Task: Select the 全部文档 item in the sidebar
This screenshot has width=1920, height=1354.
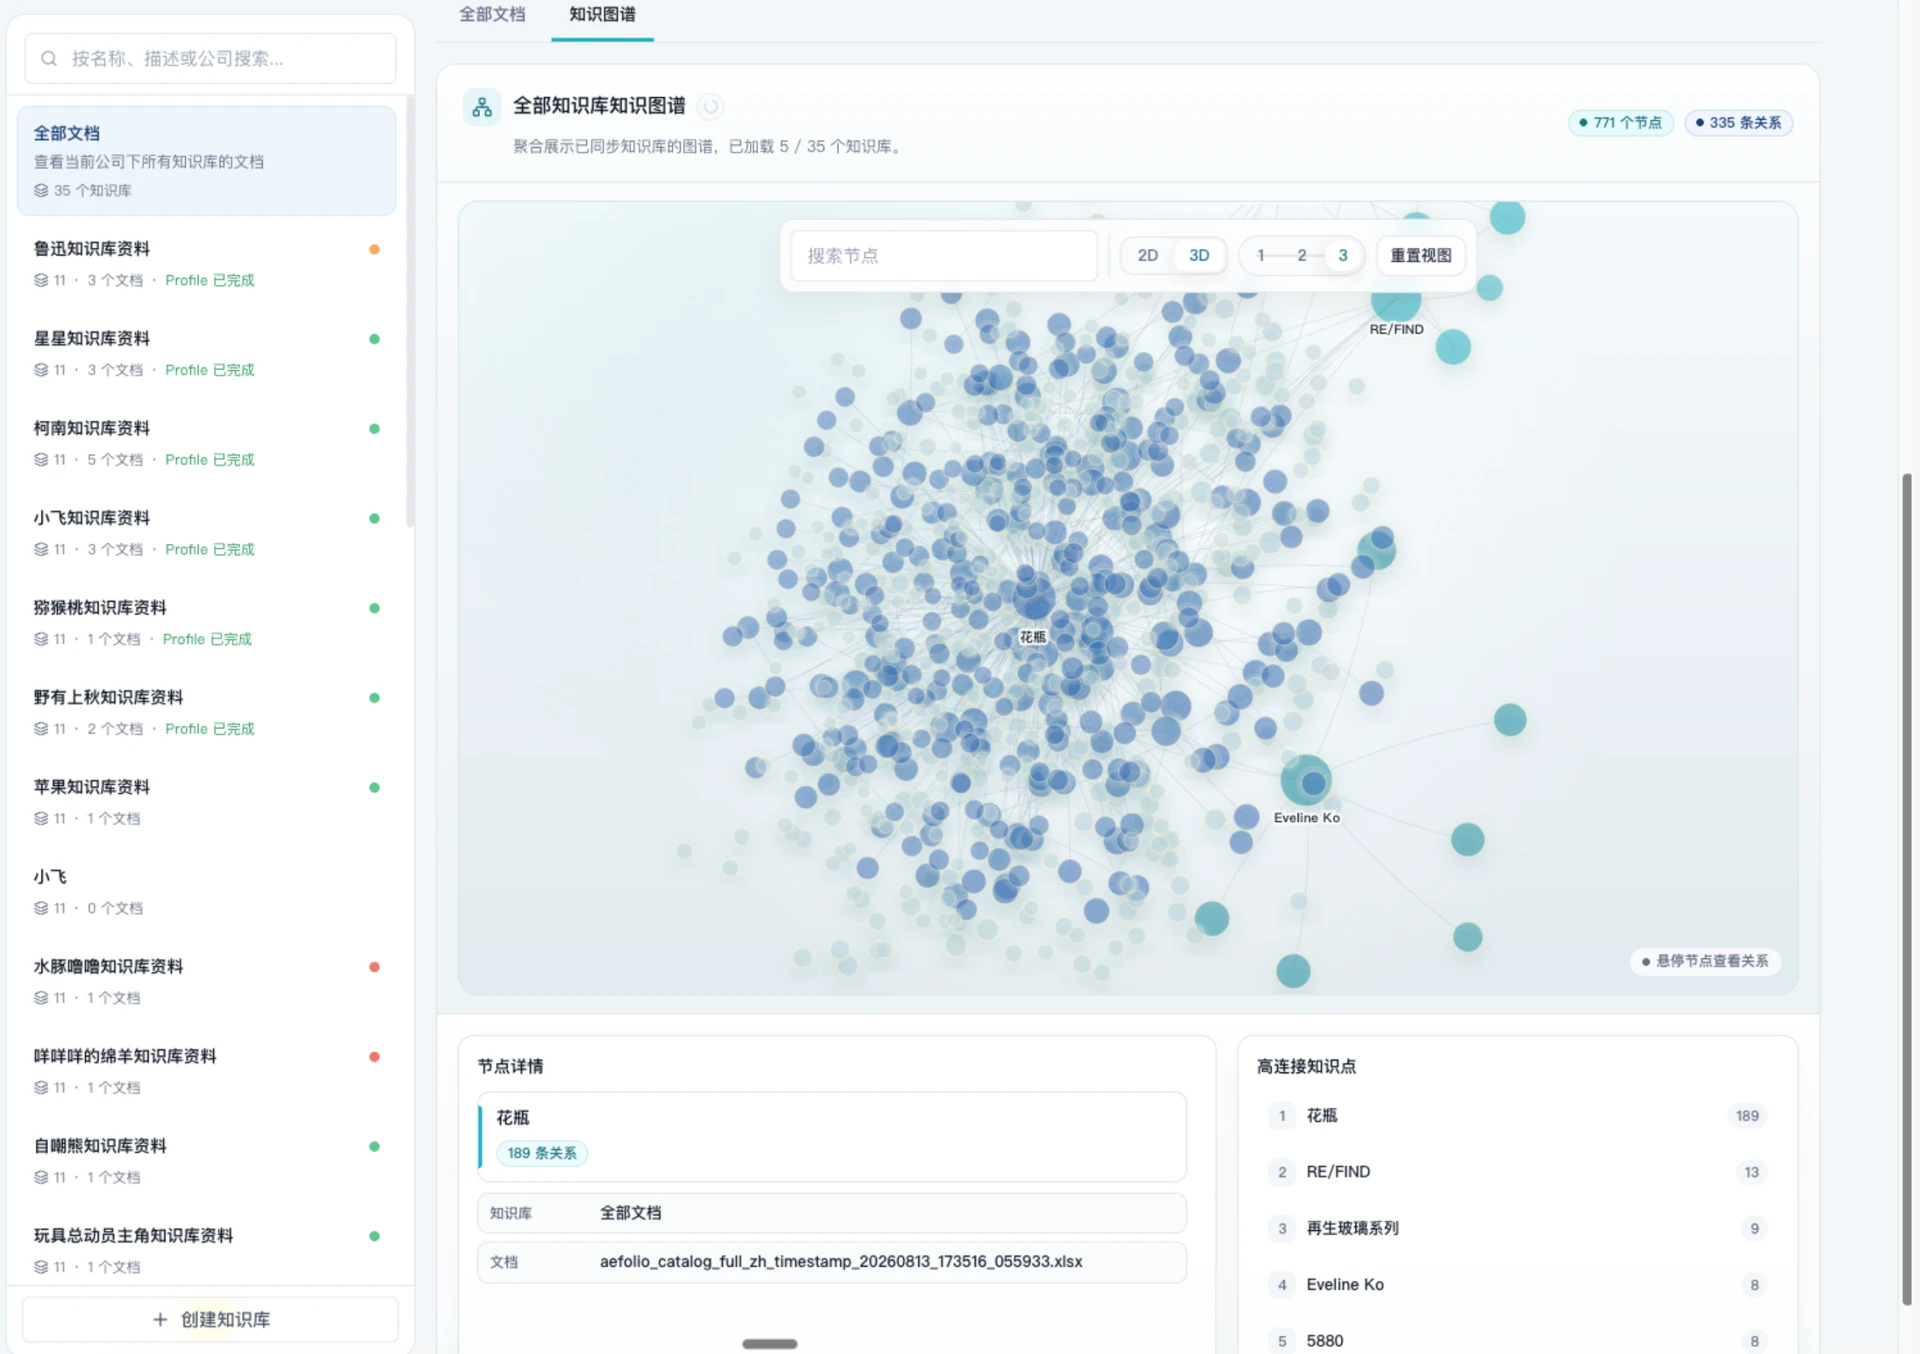Action: coord(206,161)
